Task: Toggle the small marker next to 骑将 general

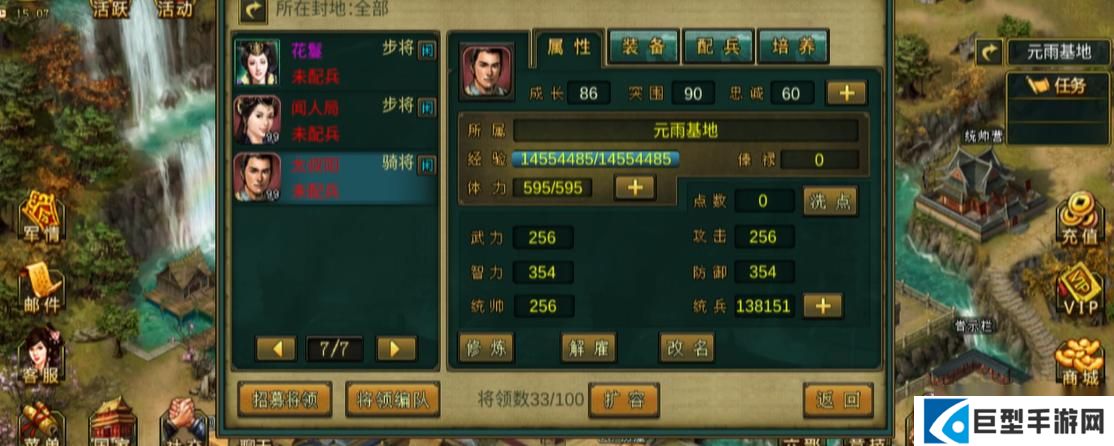Action: [427, 165]
